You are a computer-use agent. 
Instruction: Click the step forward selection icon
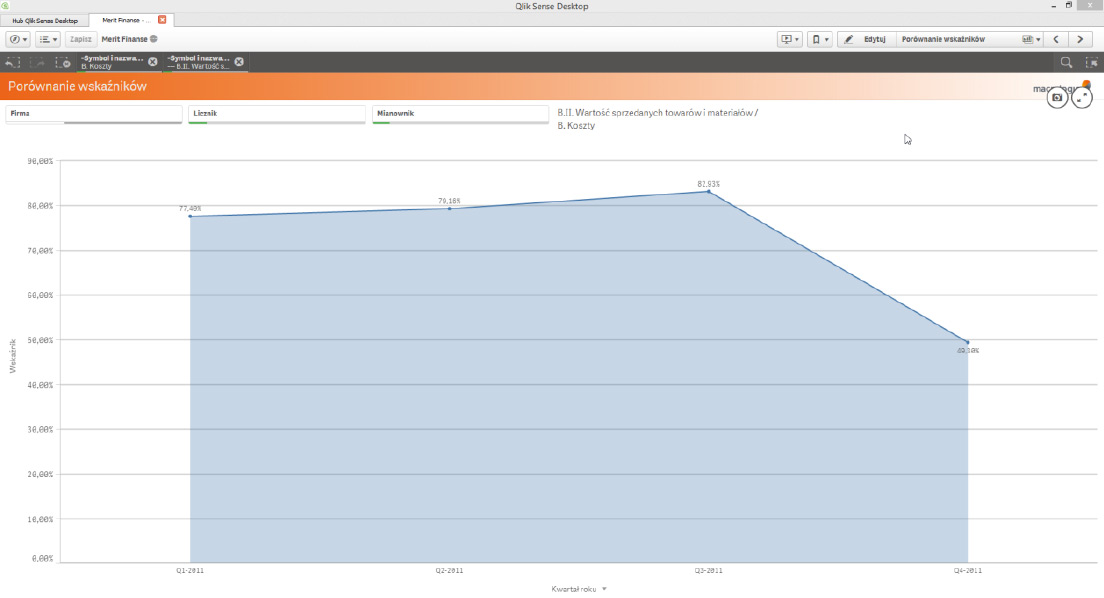tap(39, 62)
